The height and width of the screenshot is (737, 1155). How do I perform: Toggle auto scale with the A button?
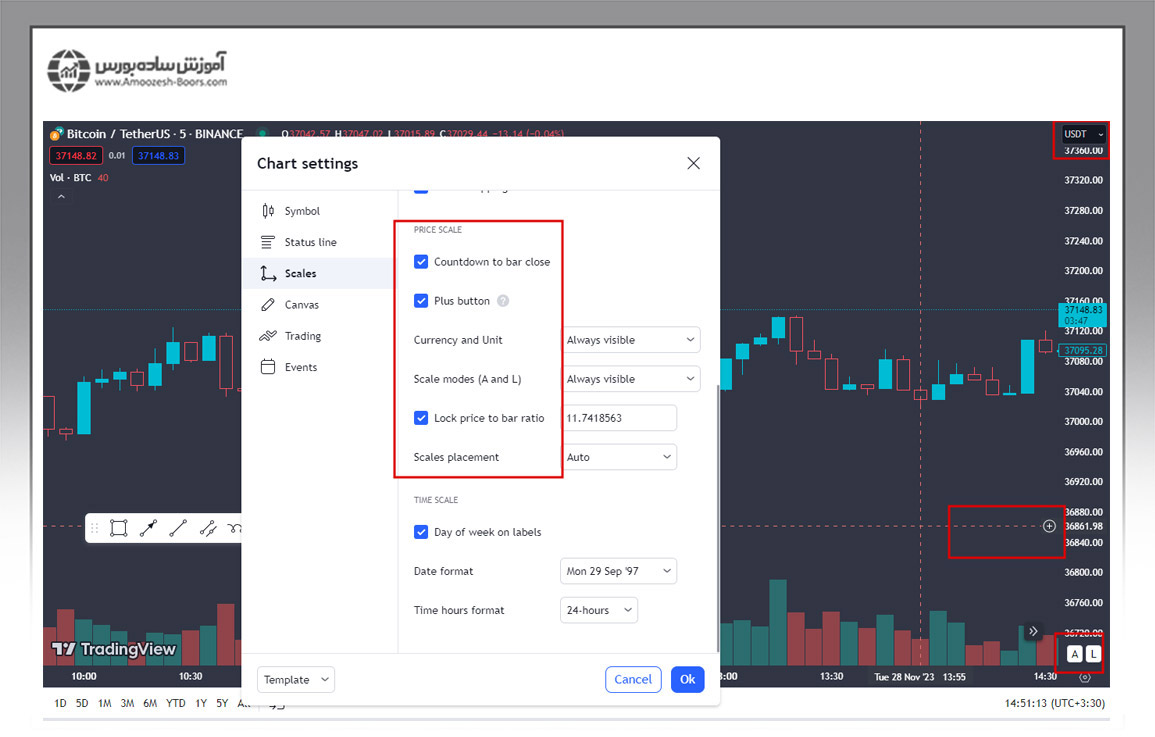tap(1074, 654)
